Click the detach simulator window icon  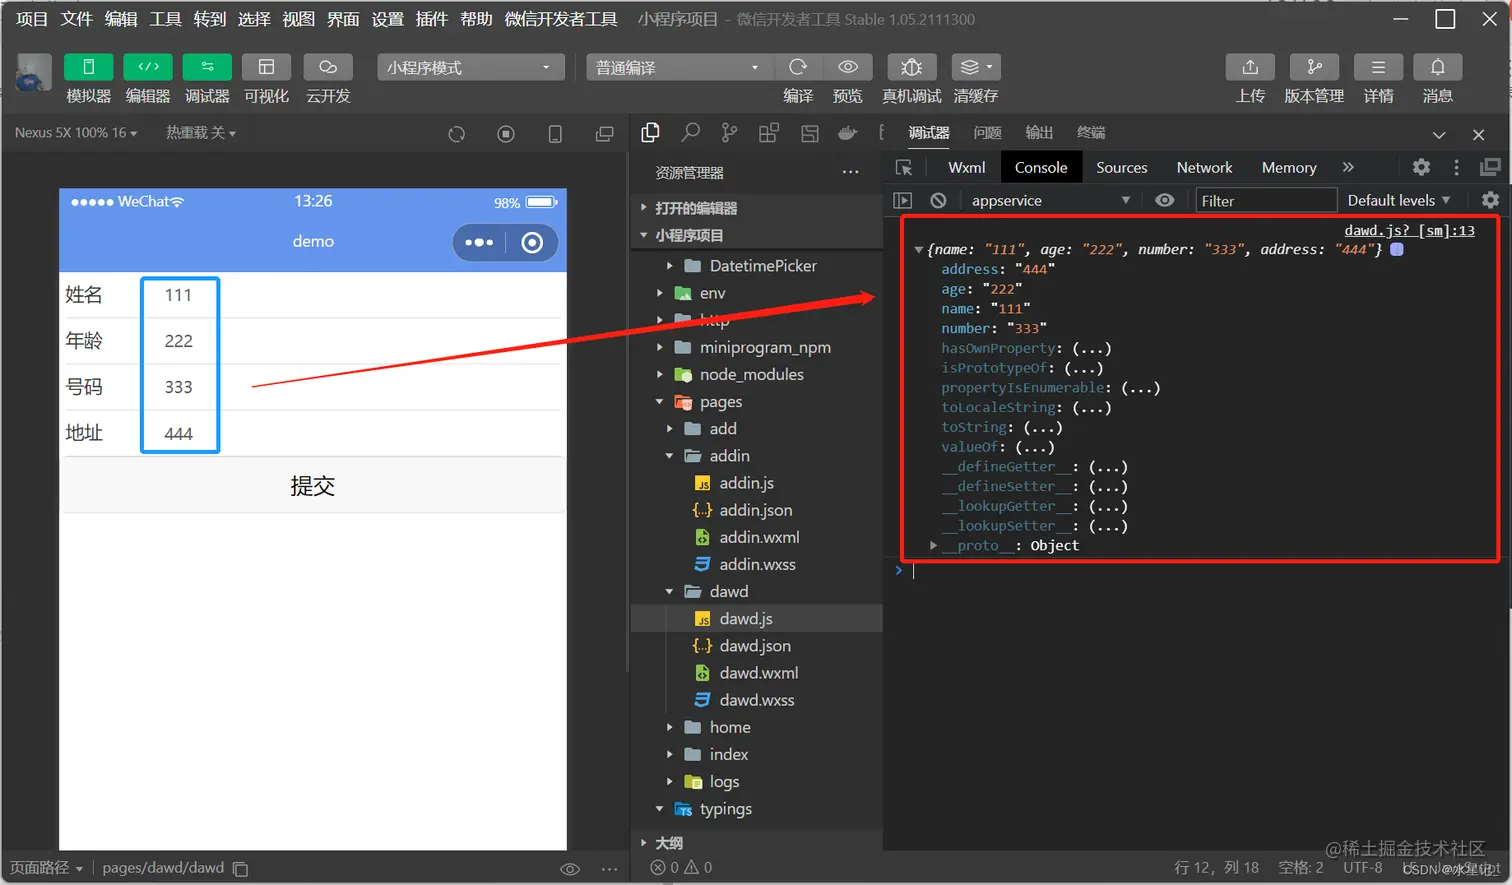[x=604, y=134]
